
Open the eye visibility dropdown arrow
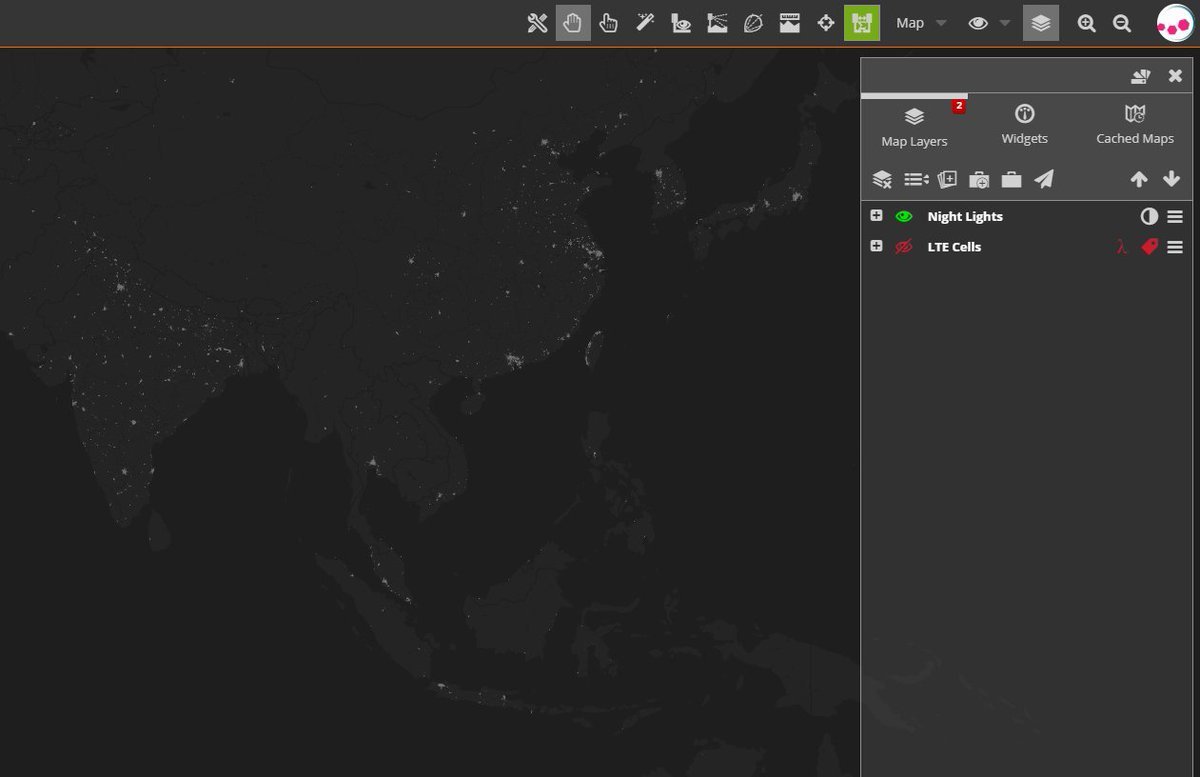[1005, 23]
